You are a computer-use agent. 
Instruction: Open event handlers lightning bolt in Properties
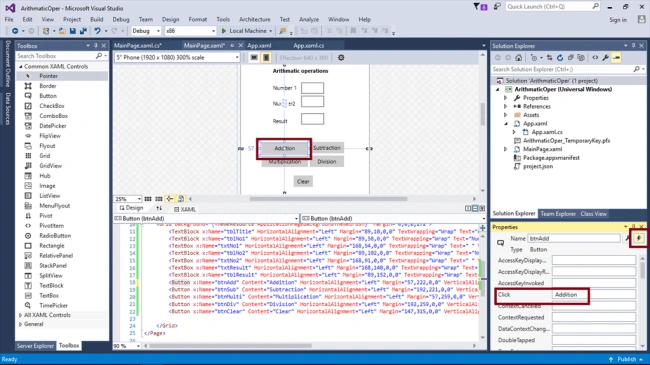tap(639, 238)
